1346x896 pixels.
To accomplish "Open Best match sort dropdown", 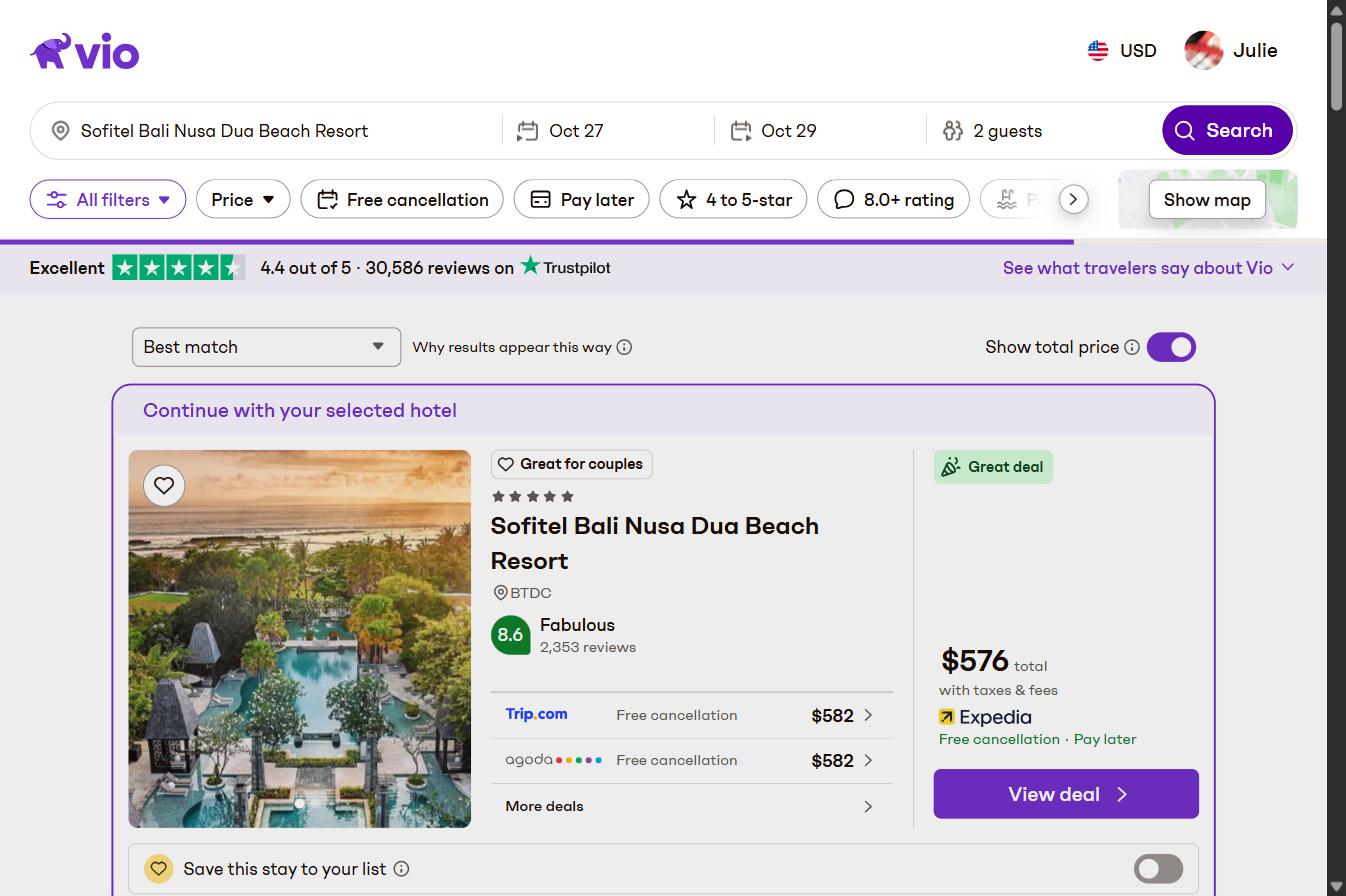I will (x=266, y=347).
